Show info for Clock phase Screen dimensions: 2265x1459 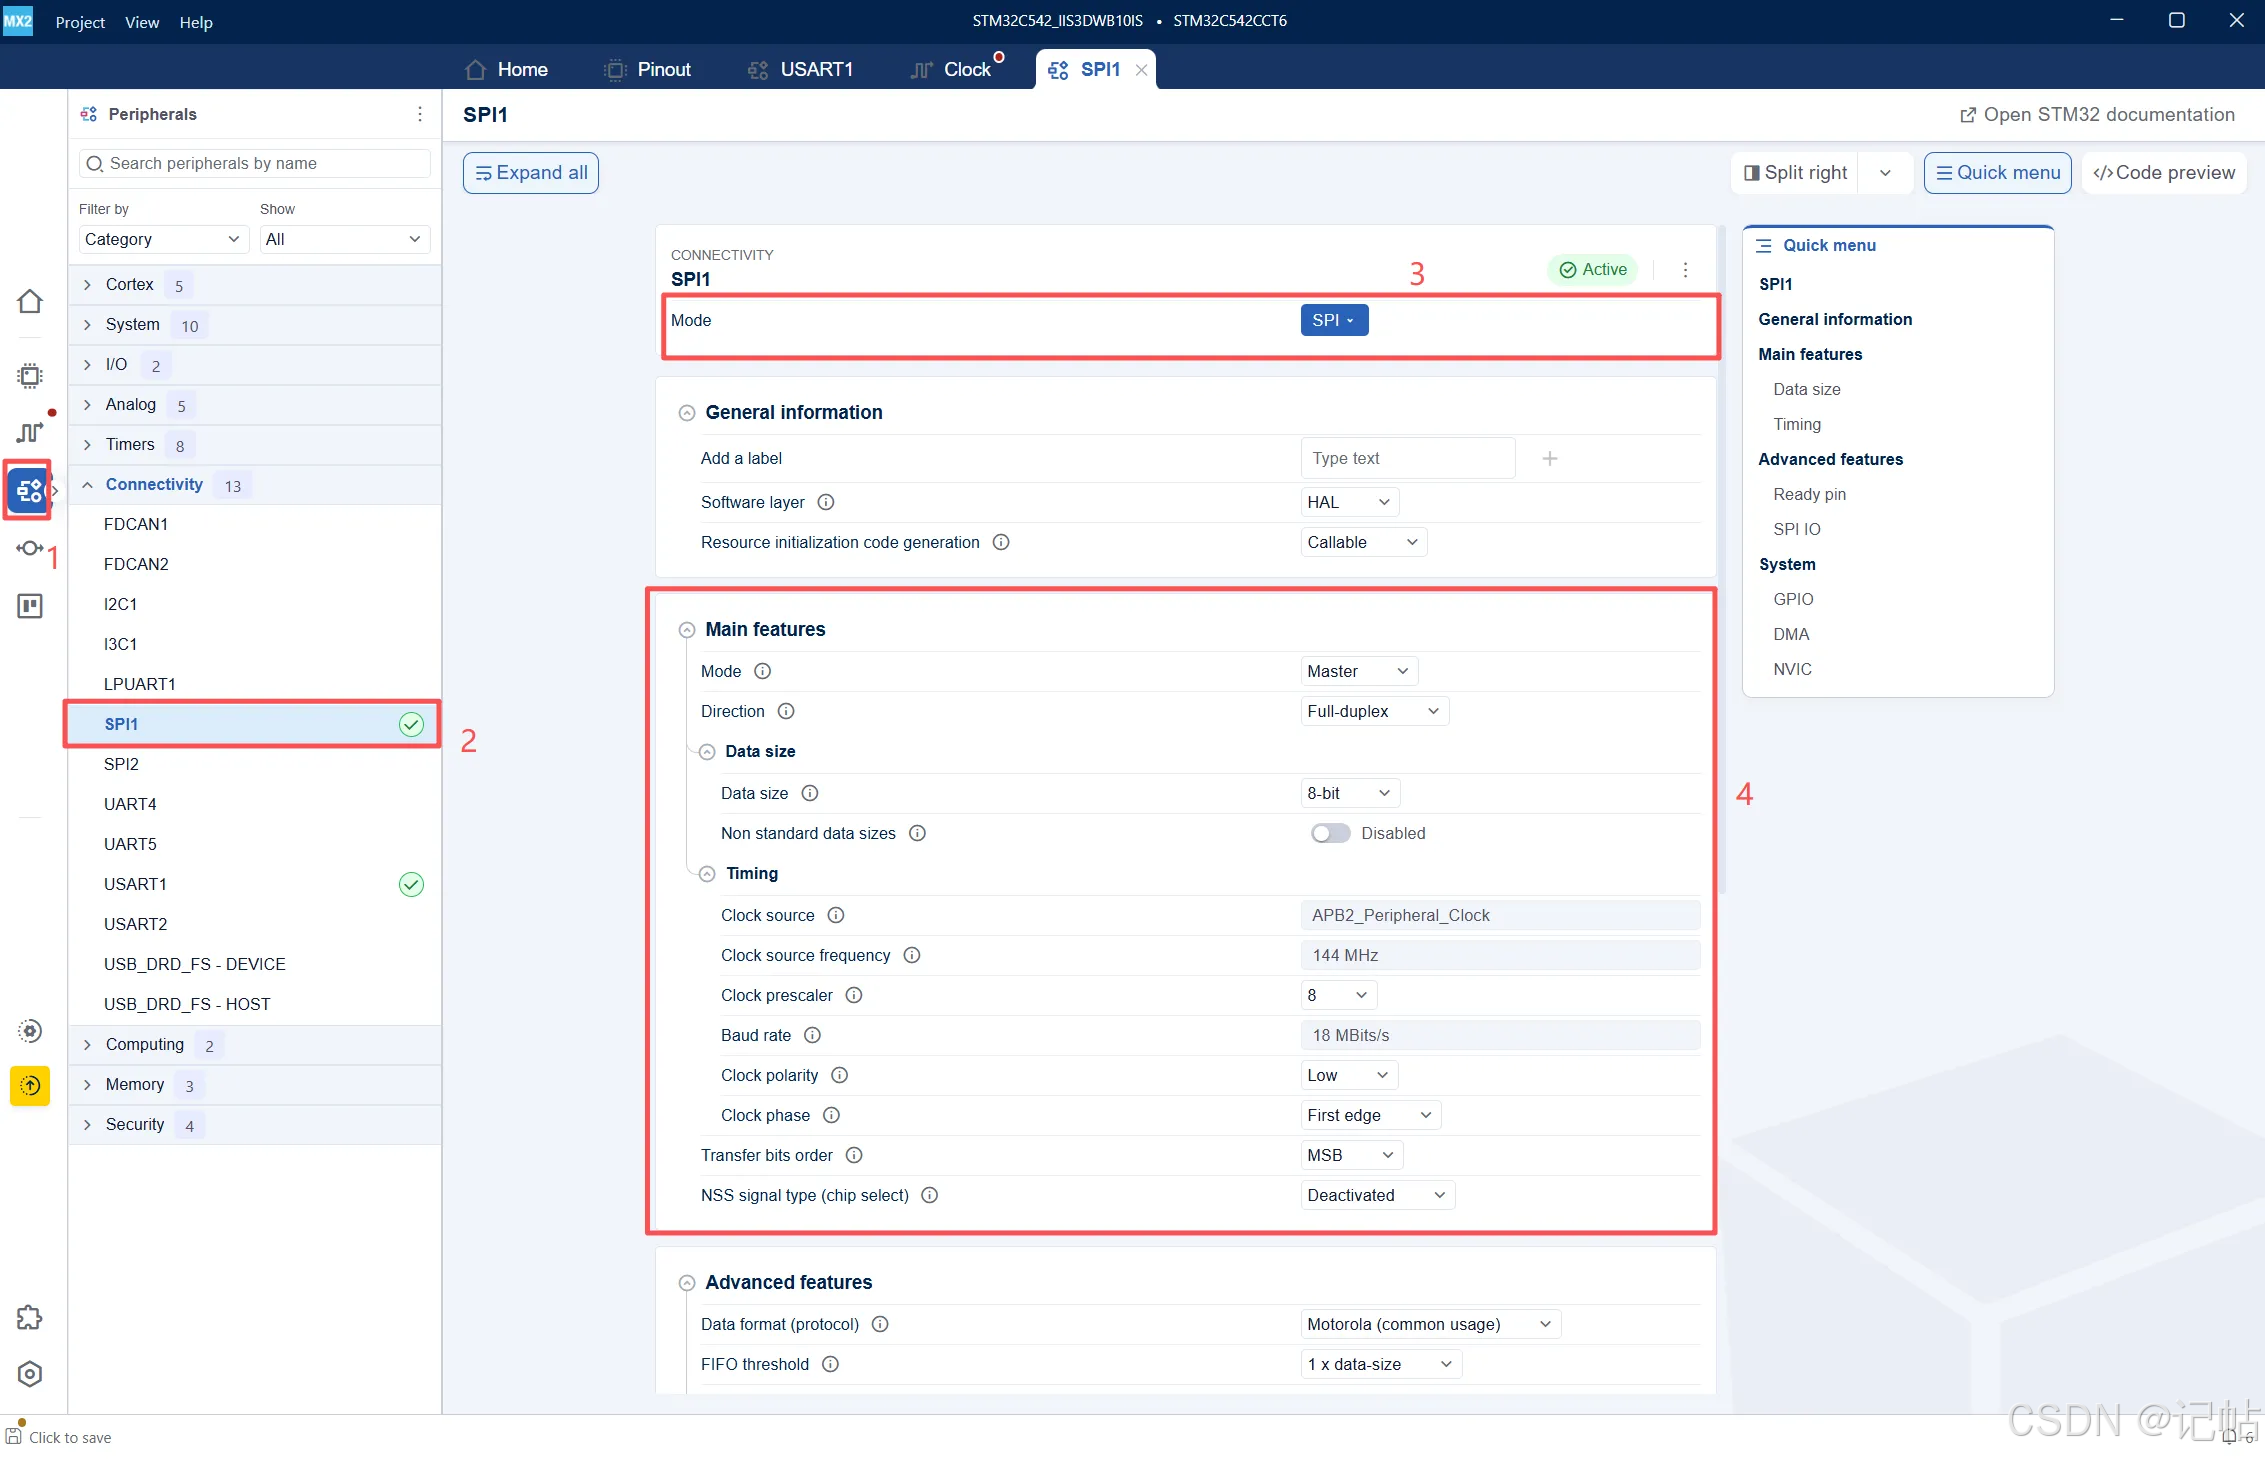point(831,1115)
